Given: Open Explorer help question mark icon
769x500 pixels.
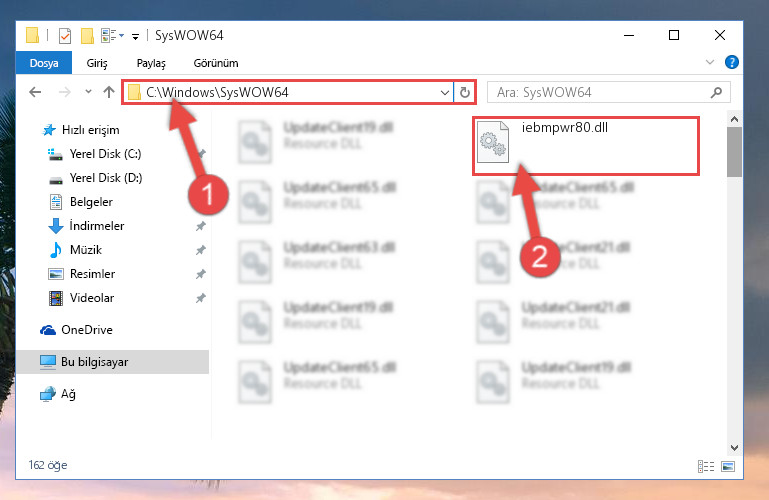Looking at the screenshot, I should [731, 62].
